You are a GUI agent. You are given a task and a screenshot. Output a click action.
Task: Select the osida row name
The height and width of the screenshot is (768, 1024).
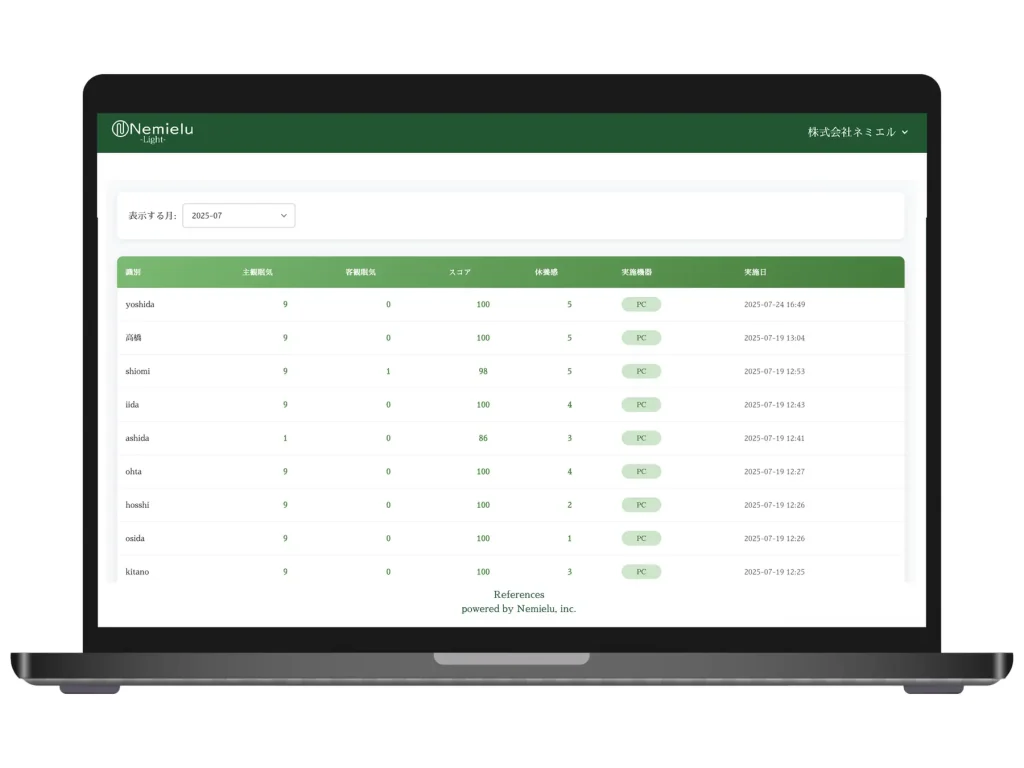click(x=135, y=538)
